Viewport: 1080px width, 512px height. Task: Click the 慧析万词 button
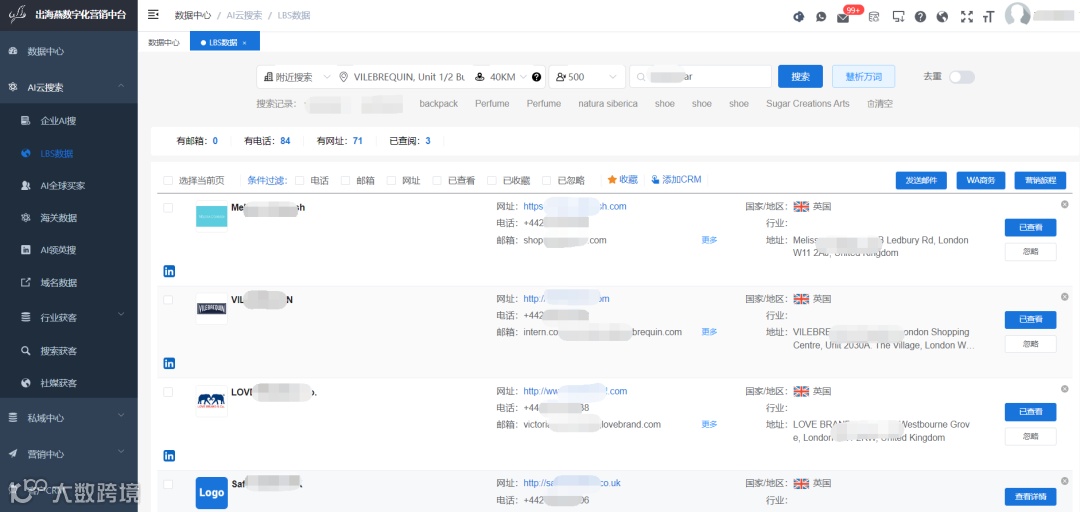(x=864, y=77)
